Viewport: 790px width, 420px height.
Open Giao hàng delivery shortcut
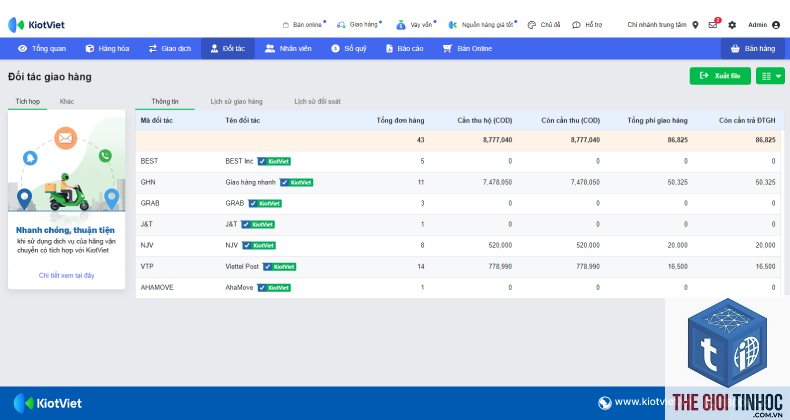click(x=359, y=24)
